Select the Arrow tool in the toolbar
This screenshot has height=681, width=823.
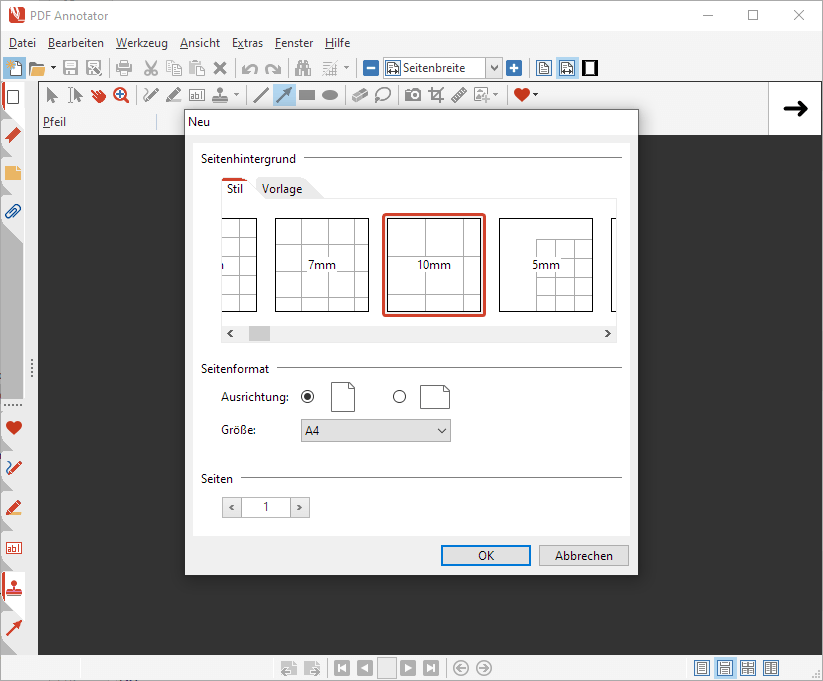point(284,95)
